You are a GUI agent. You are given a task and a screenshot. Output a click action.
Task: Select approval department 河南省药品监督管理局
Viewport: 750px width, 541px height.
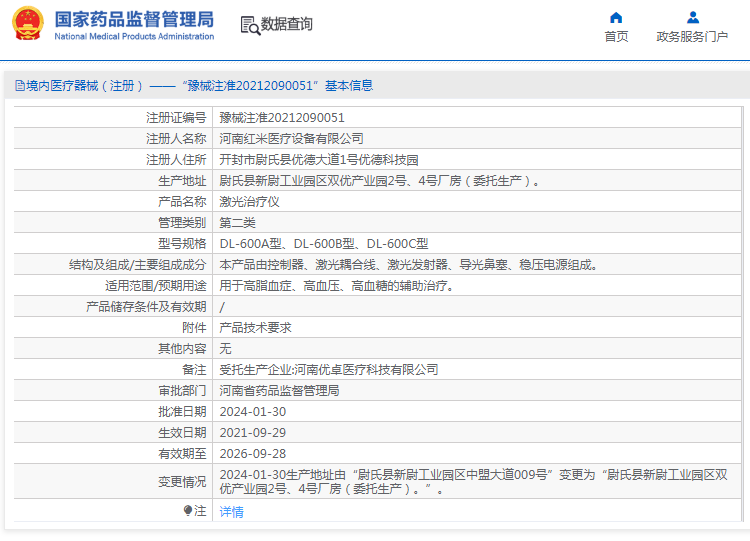tap(279, 391)
